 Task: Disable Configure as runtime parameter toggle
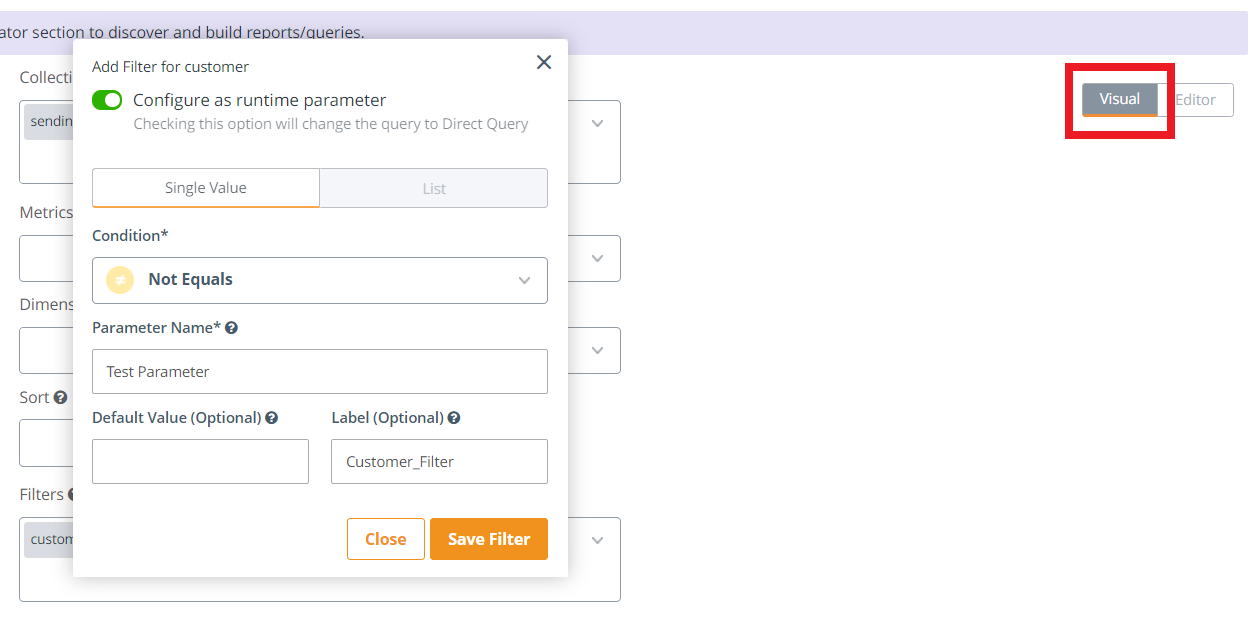click(107, 100)
